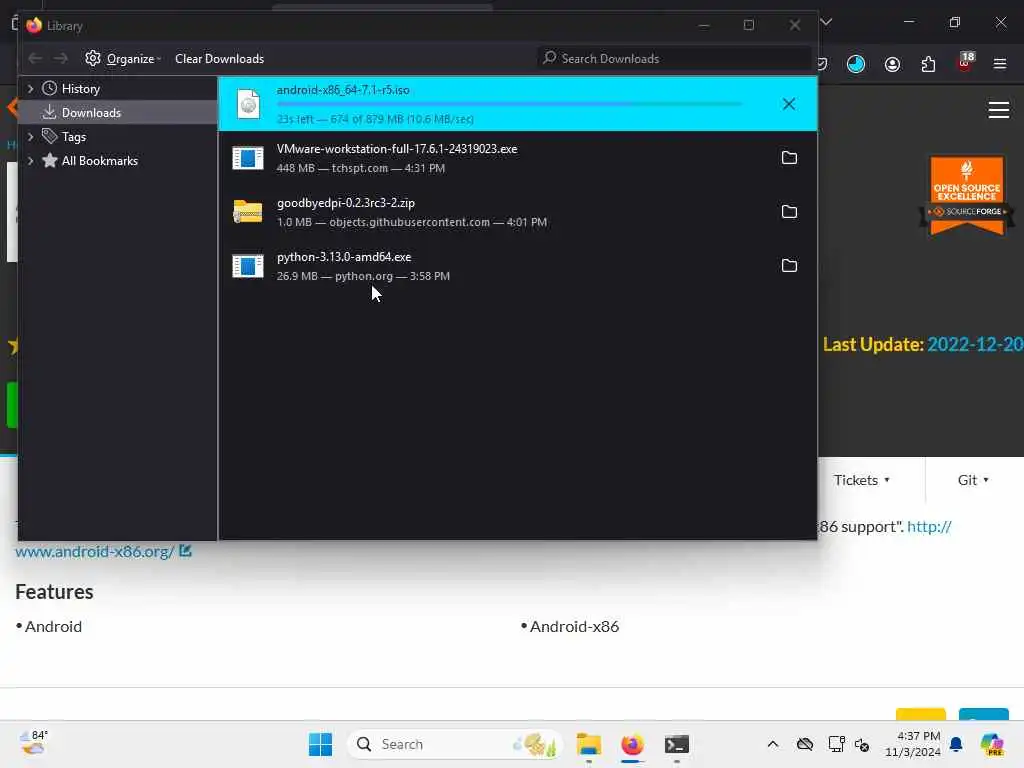Show goodbyedpi zip in folder

(x=789, y=212)
